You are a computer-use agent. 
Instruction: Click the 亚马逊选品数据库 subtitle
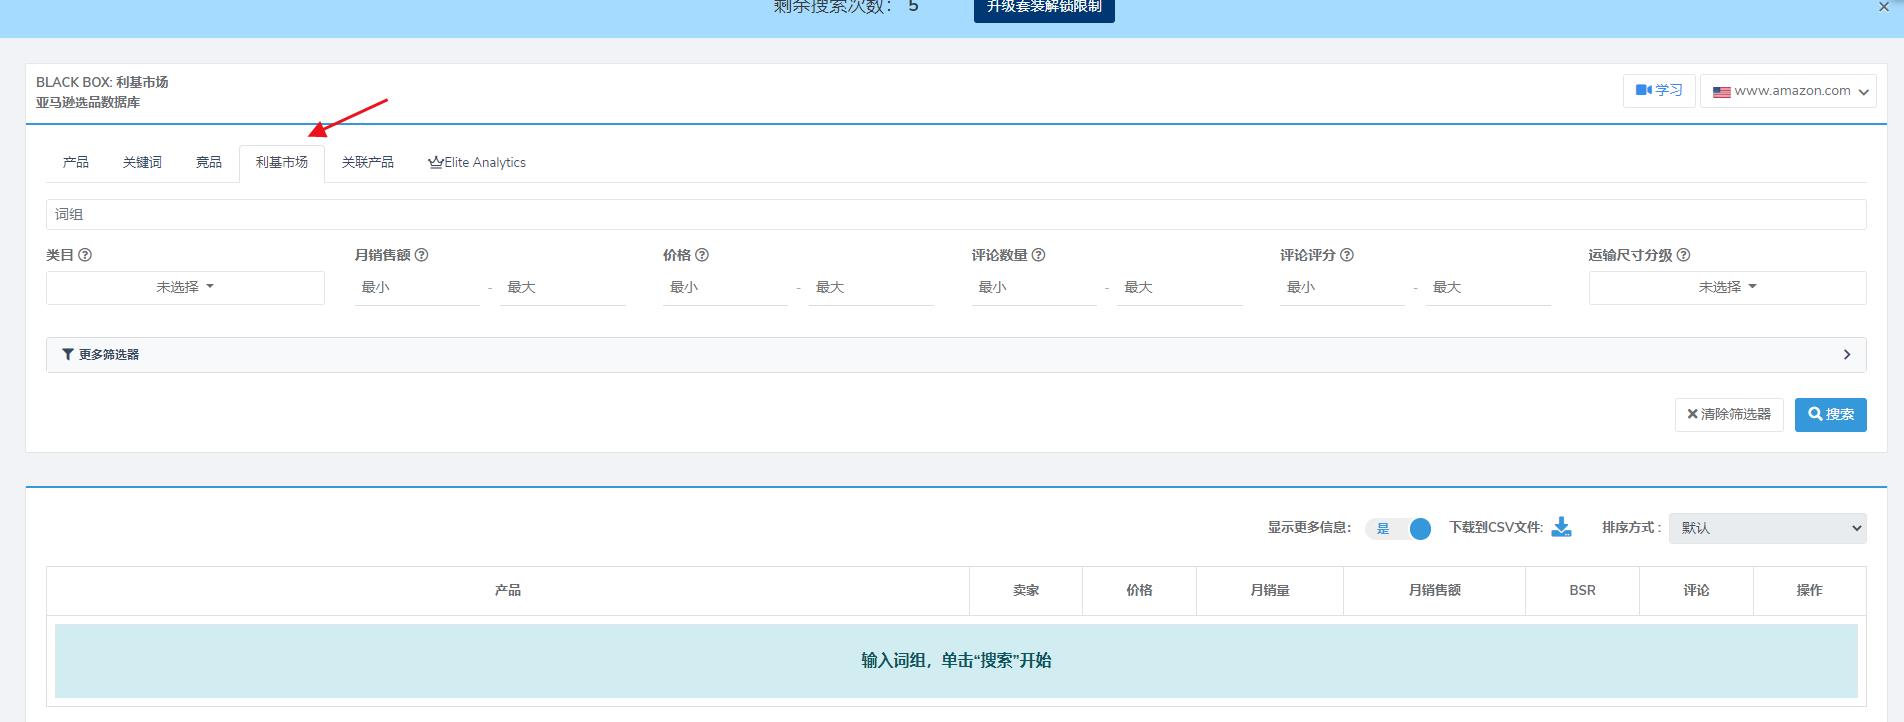[88, 102]
